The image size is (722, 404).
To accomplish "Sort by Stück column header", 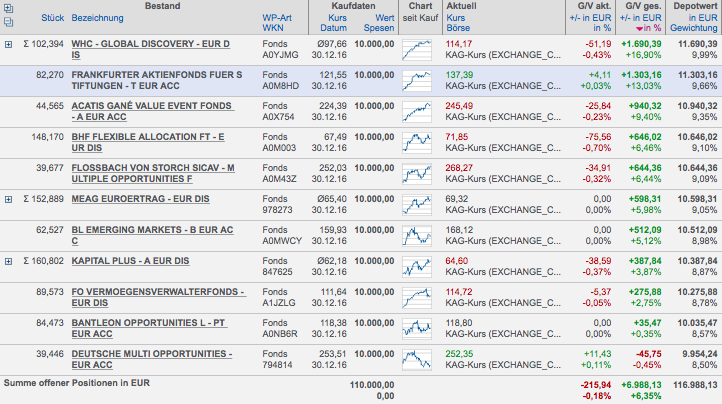I will 52,18.
